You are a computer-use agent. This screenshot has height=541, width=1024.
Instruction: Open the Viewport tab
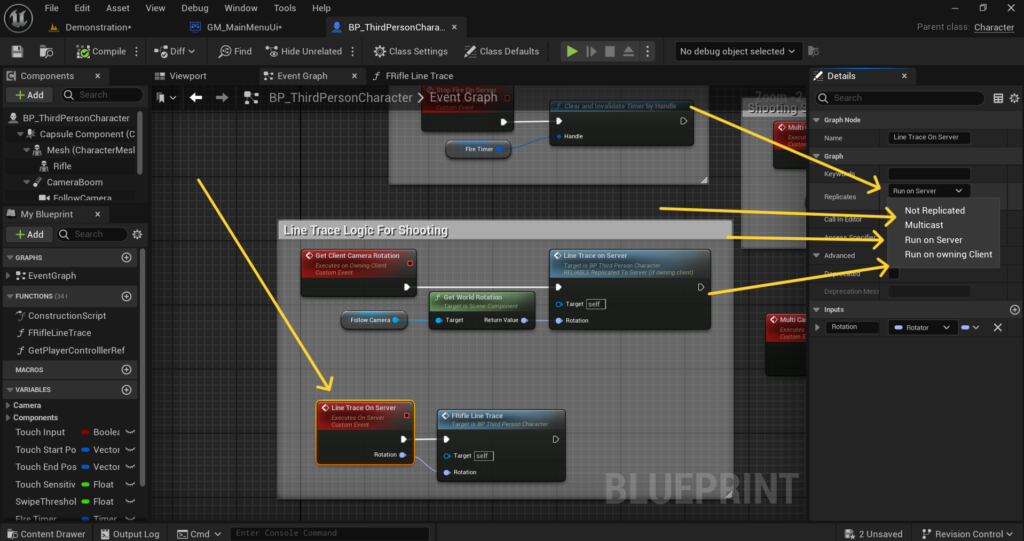point(181,76)
